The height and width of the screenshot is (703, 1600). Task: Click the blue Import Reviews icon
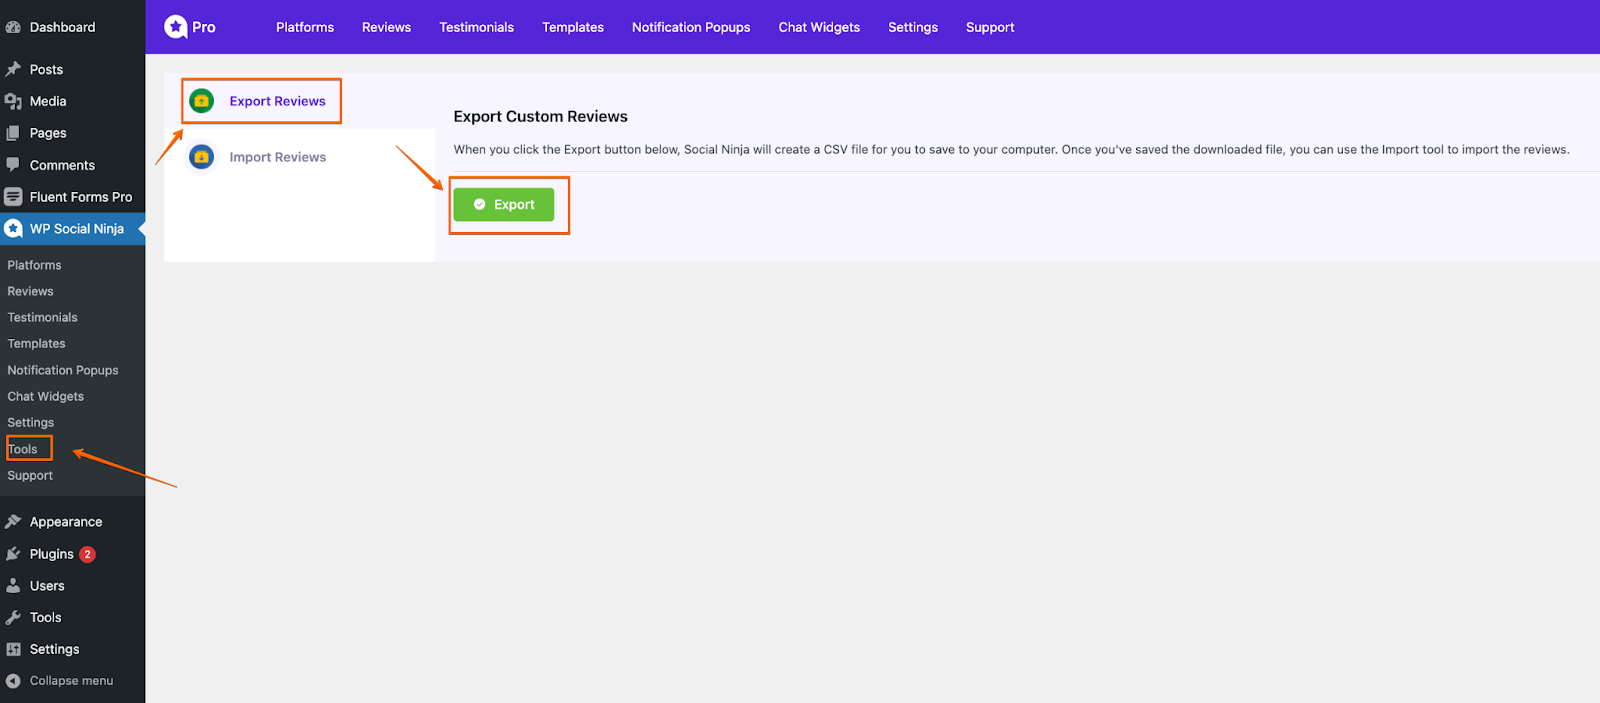202,157
